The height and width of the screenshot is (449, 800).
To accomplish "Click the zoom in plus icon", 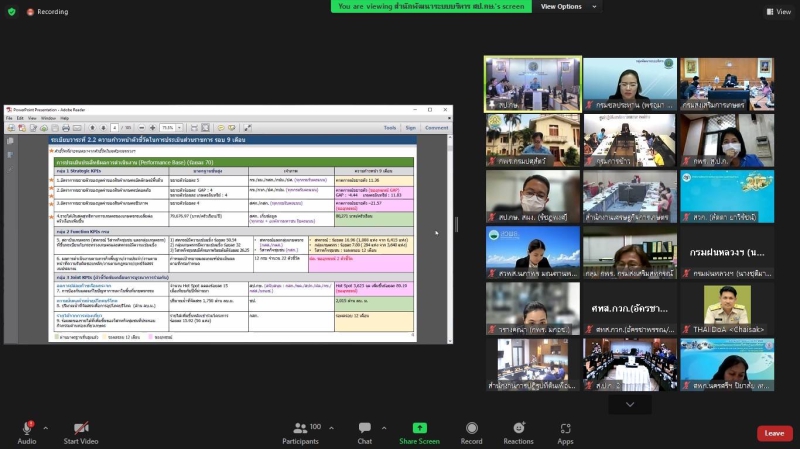I will click(153, 128).
